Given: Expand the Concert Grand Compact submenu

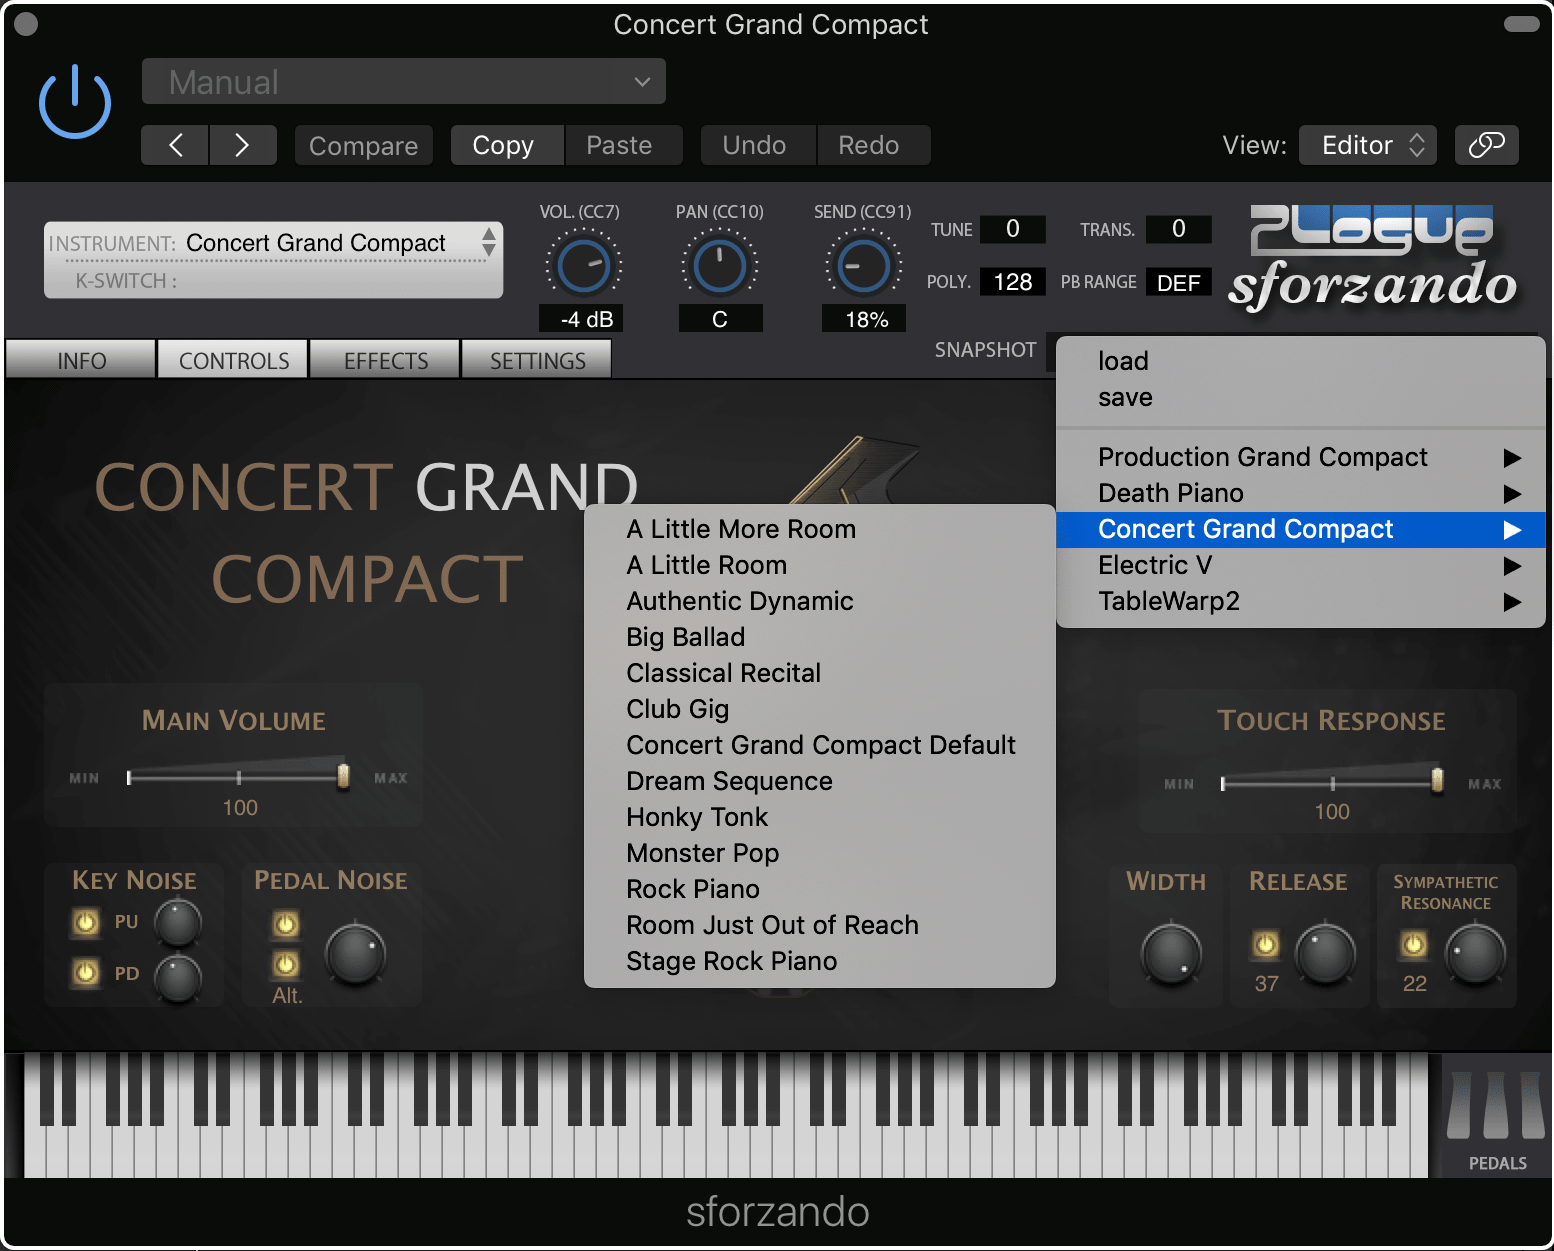Looking at the screenshot, I should pyautogui.click(x=1301, y=529).
